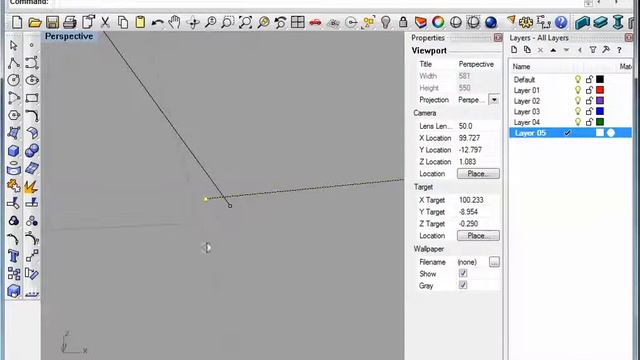Toggle lock icon of Layer 01

589,90
